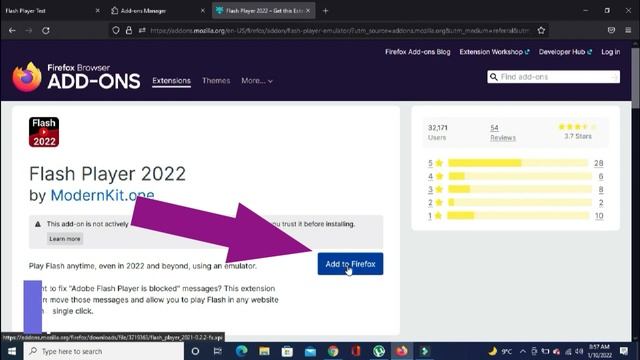Click the browser address bar URL
This screenshot has height=360, width=640.
pos(339,31)
